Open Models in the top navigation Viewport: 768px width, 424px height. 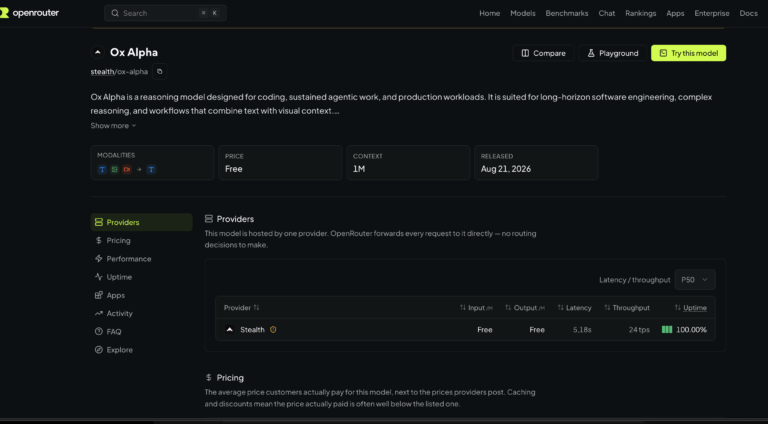click(x=523, y=13)
